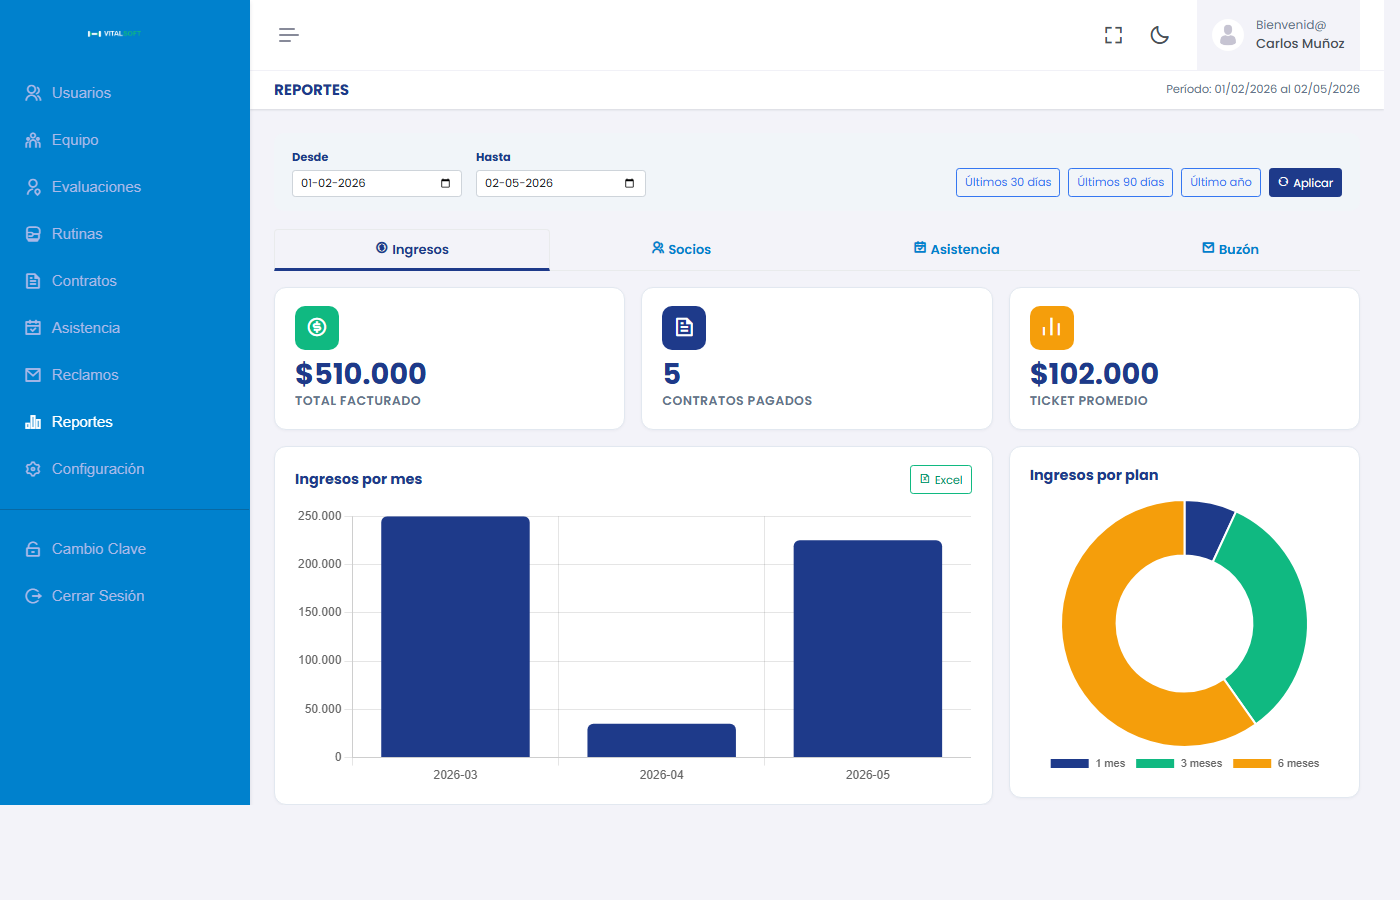Export Ingresos por mes to Excel

[x=941, y=480]
